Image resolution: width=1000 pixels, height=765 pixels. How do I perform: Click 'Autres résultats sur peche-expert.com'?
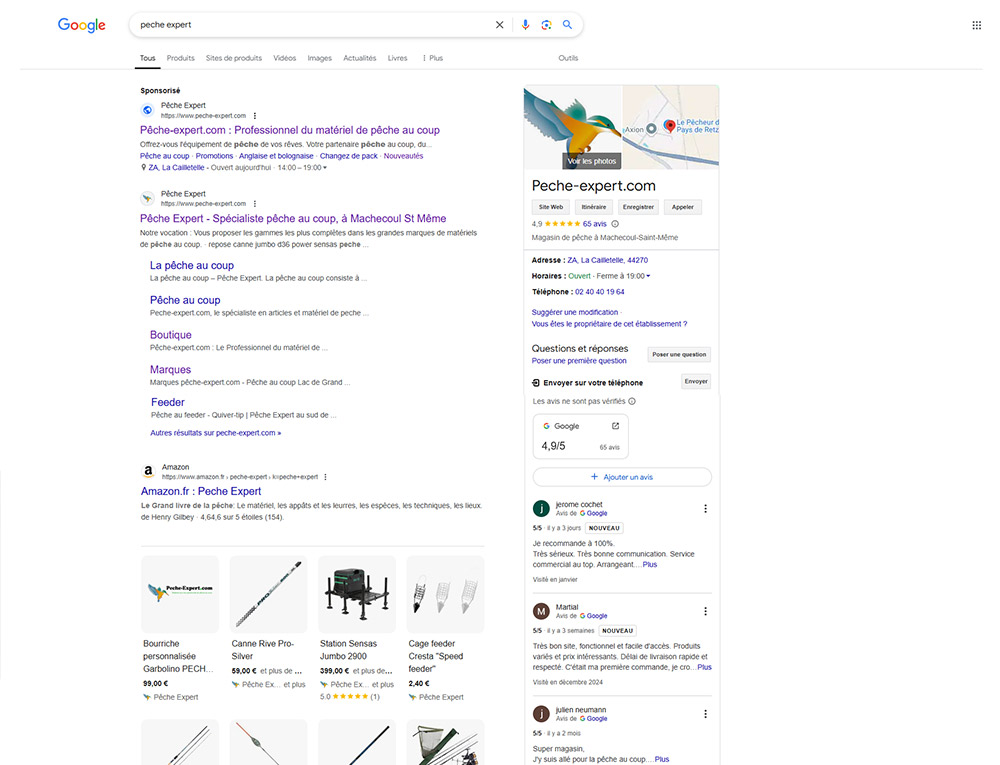216,433
